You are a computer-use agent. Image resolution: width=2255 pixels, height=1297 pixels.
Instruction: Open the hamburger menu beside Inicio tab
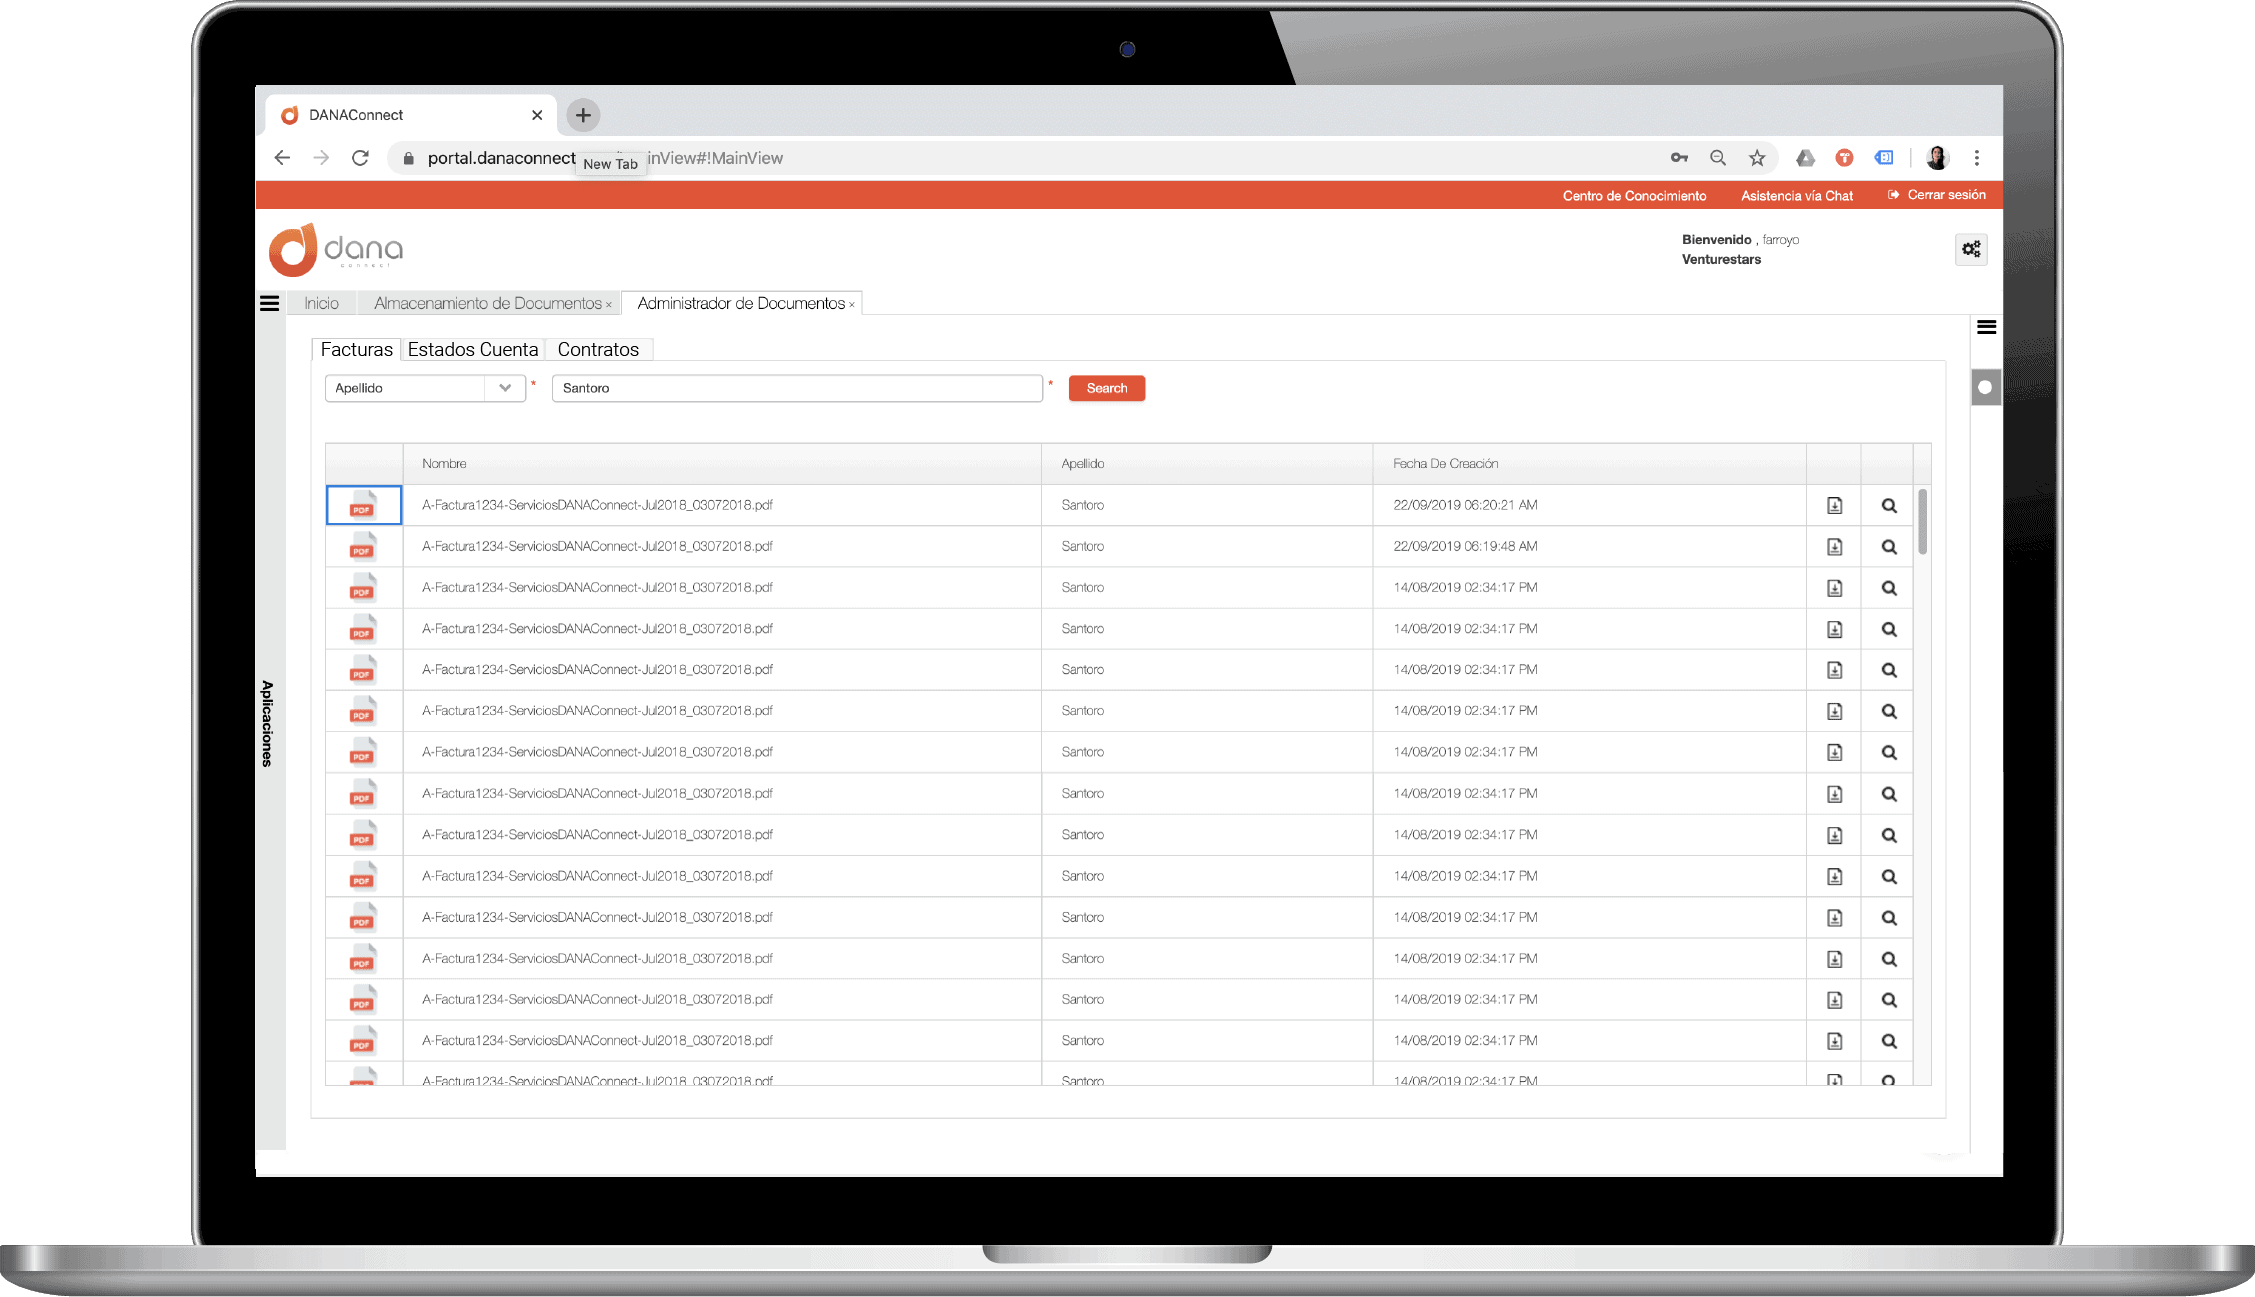270,303
